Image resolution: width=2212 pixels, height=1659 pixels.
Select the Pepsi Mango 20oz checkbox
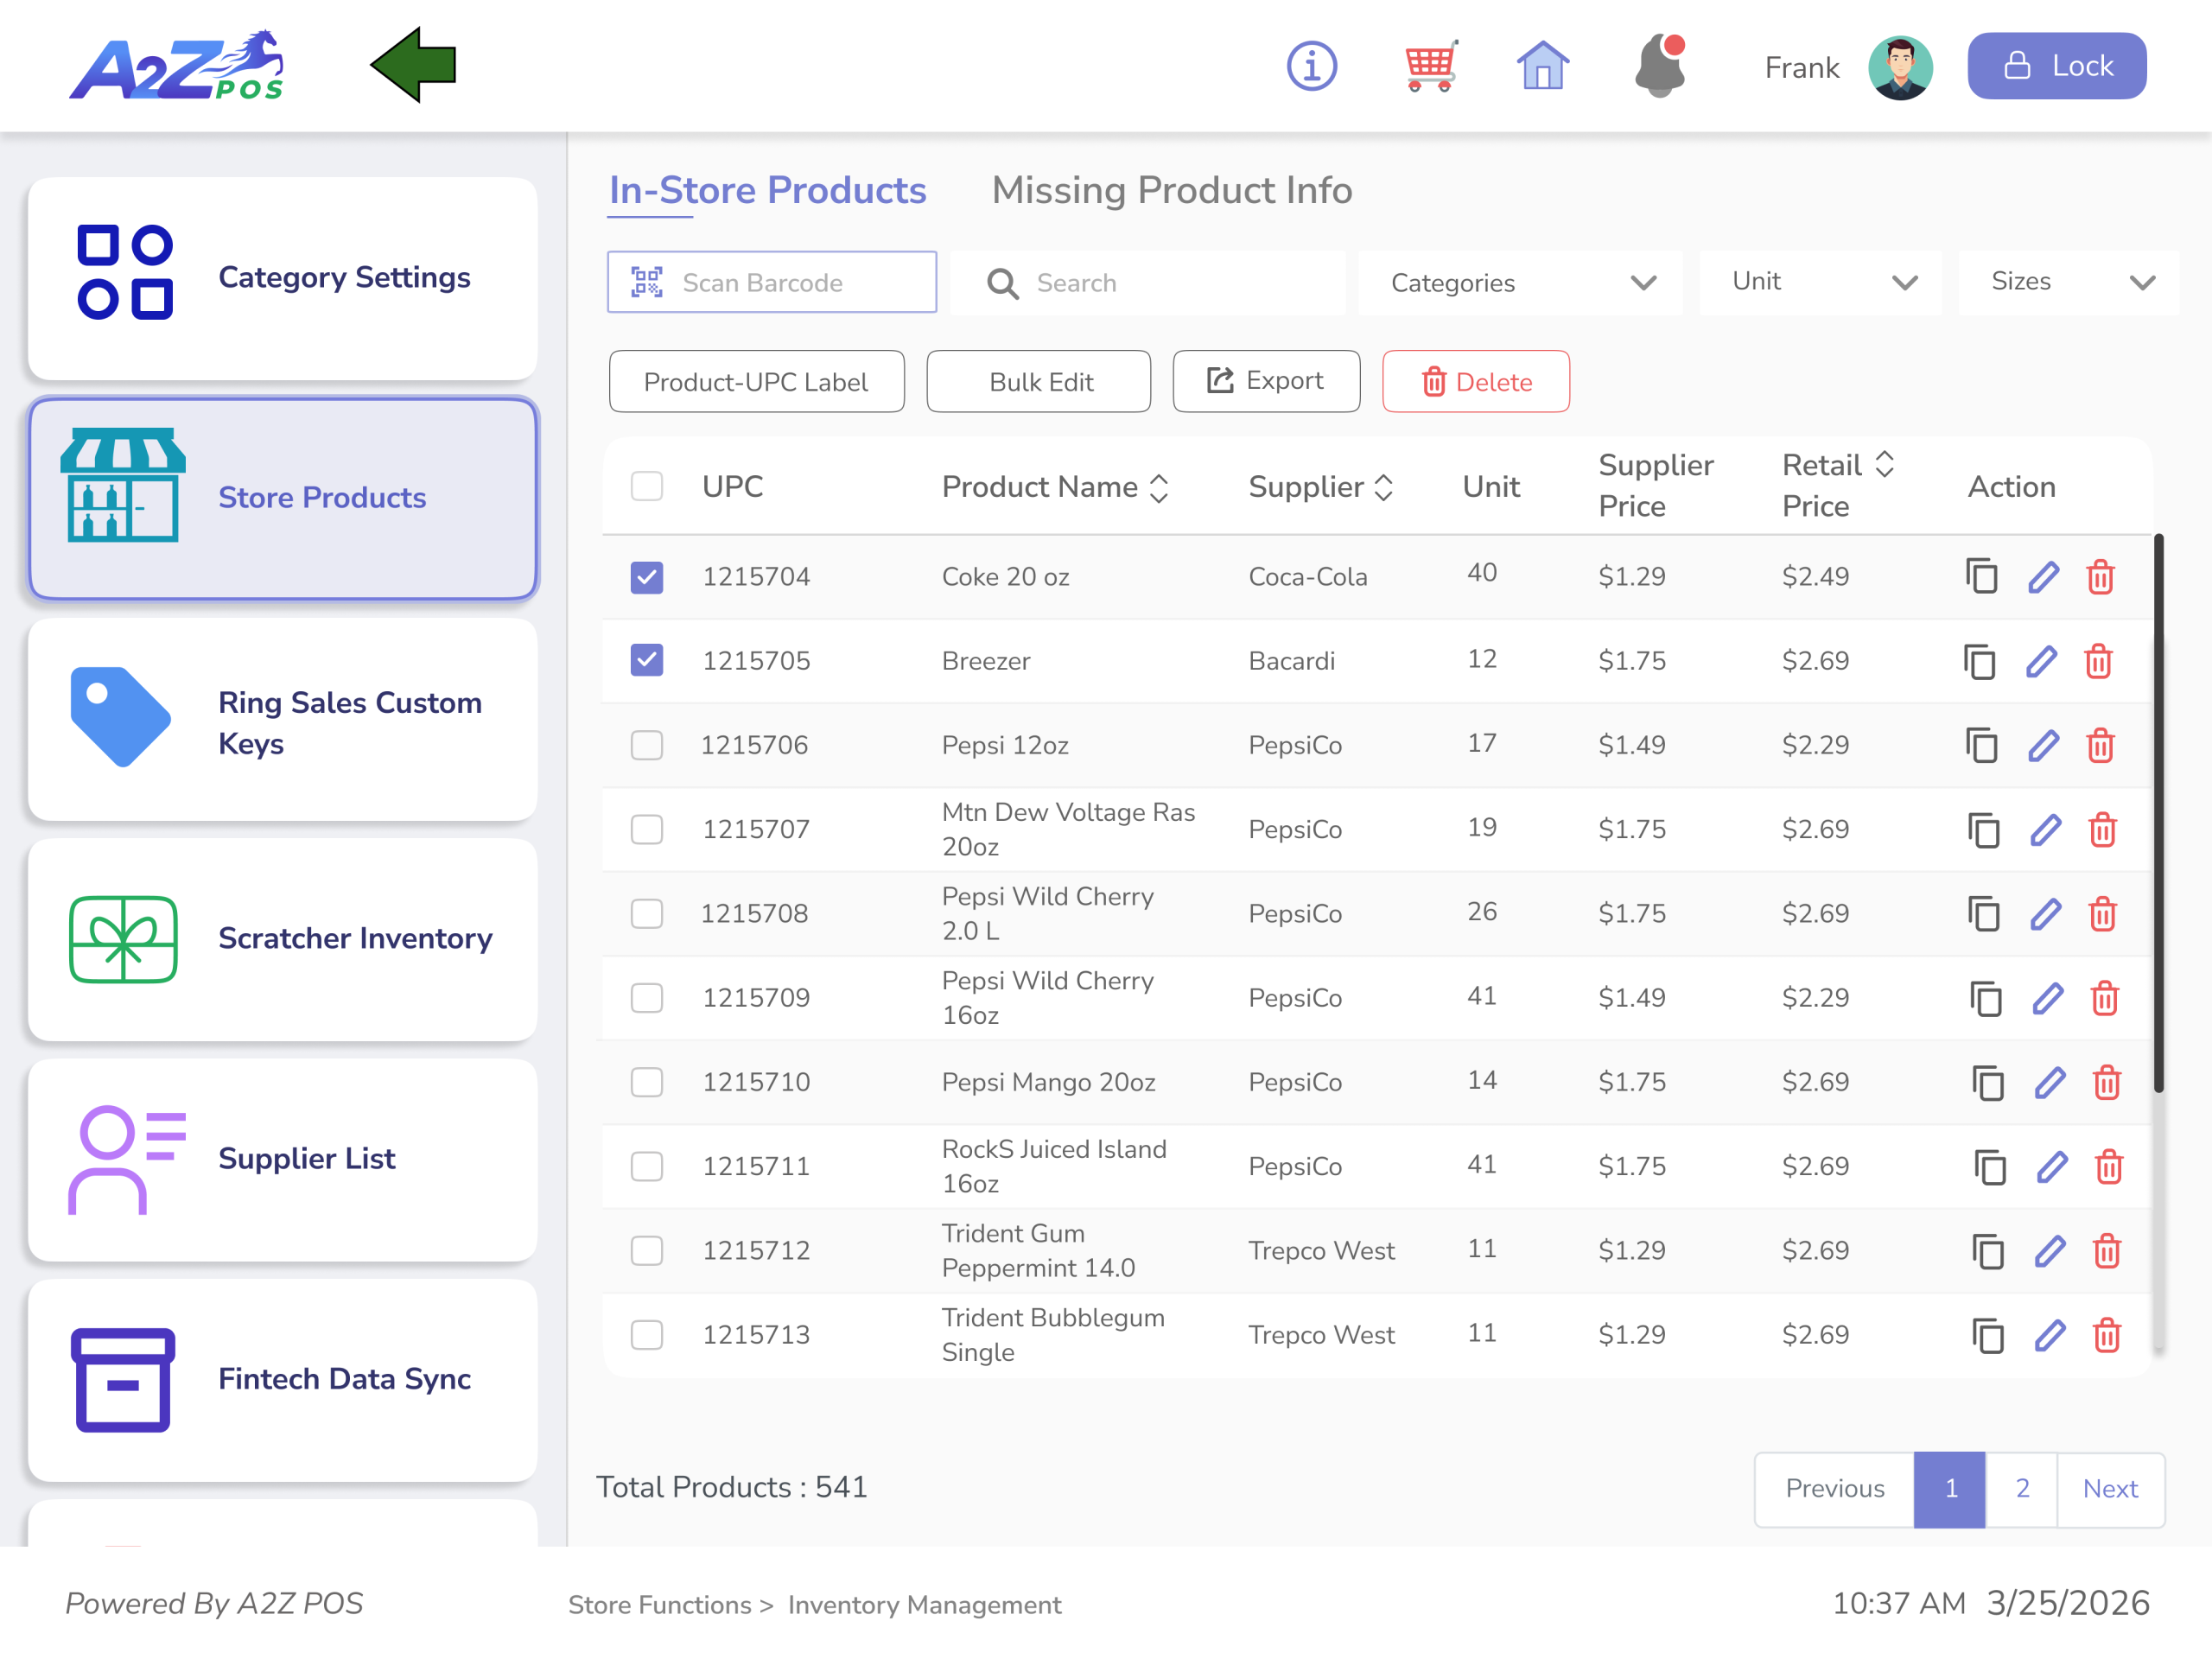[647, 1082]
